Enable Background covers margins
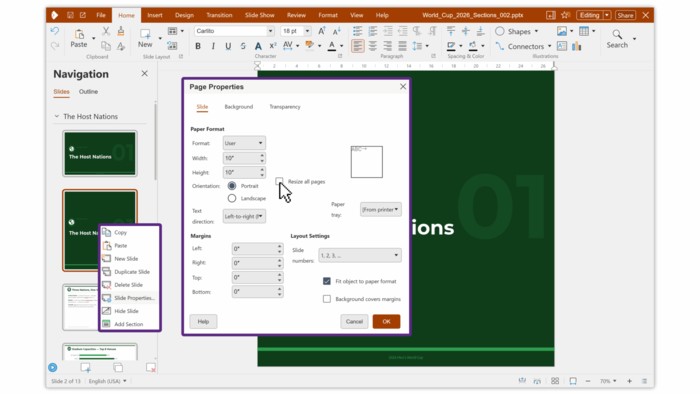The width and height of the screenshot is (700, 394). pyautogui.click(x=327, y=299)
